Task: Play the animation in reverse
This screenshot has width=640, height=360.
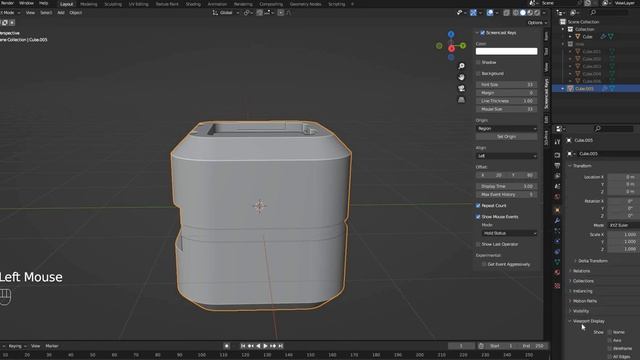Action: (x=258, y=346)
